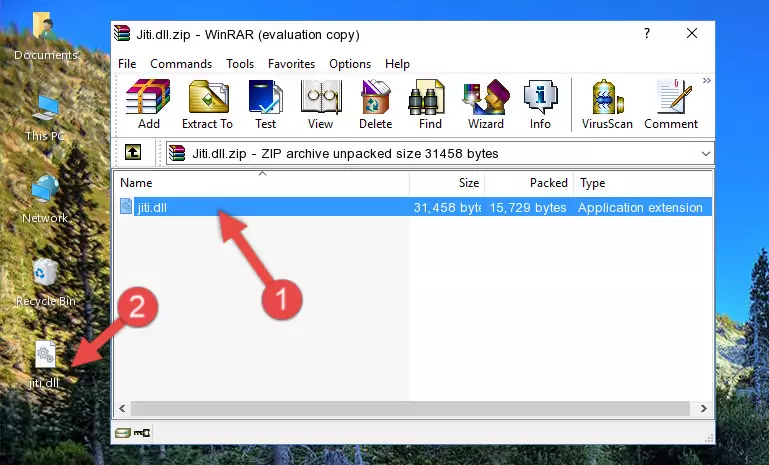Click right arrow of horizontal scrollbar
Viewport: 769px width, 465px height.
tap(703, 409)
